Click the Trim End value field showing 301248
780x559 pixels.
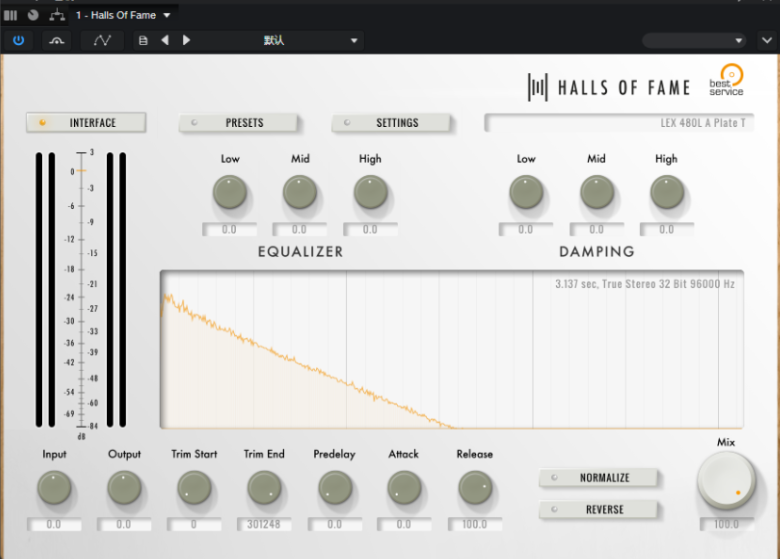tap(264, 524)
